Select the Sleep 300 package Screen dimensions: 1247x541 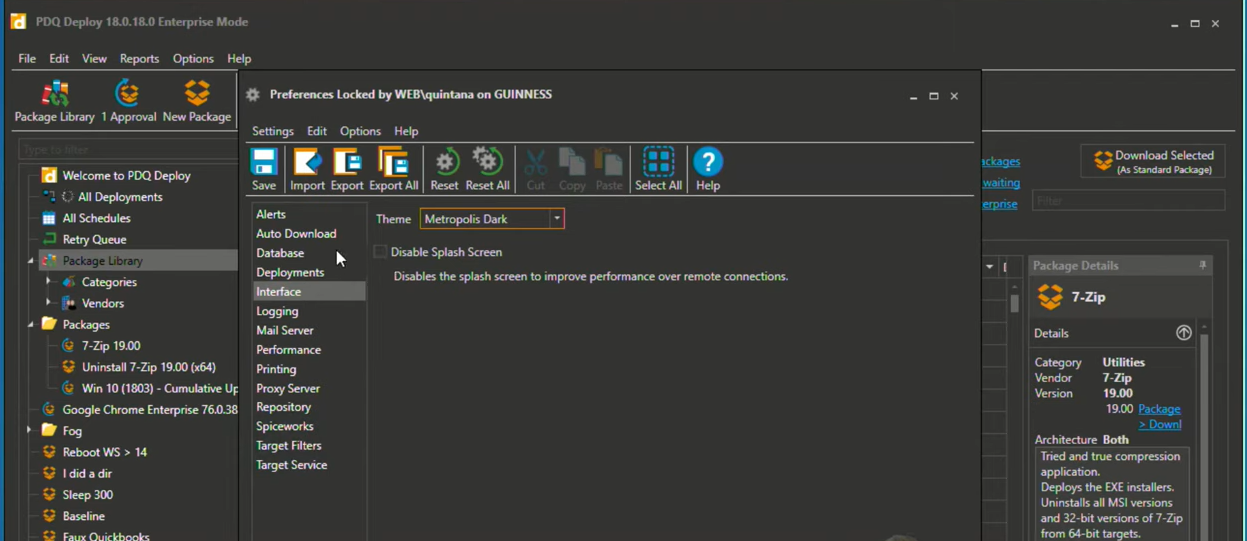[88, 495]
